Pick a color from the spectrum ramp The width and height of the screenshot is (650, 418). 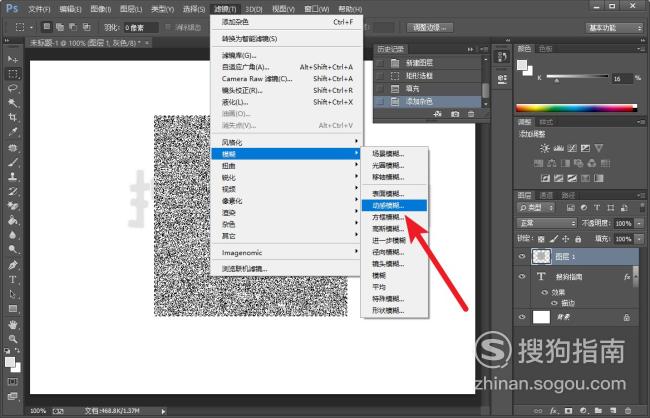(x=576, y=108)
